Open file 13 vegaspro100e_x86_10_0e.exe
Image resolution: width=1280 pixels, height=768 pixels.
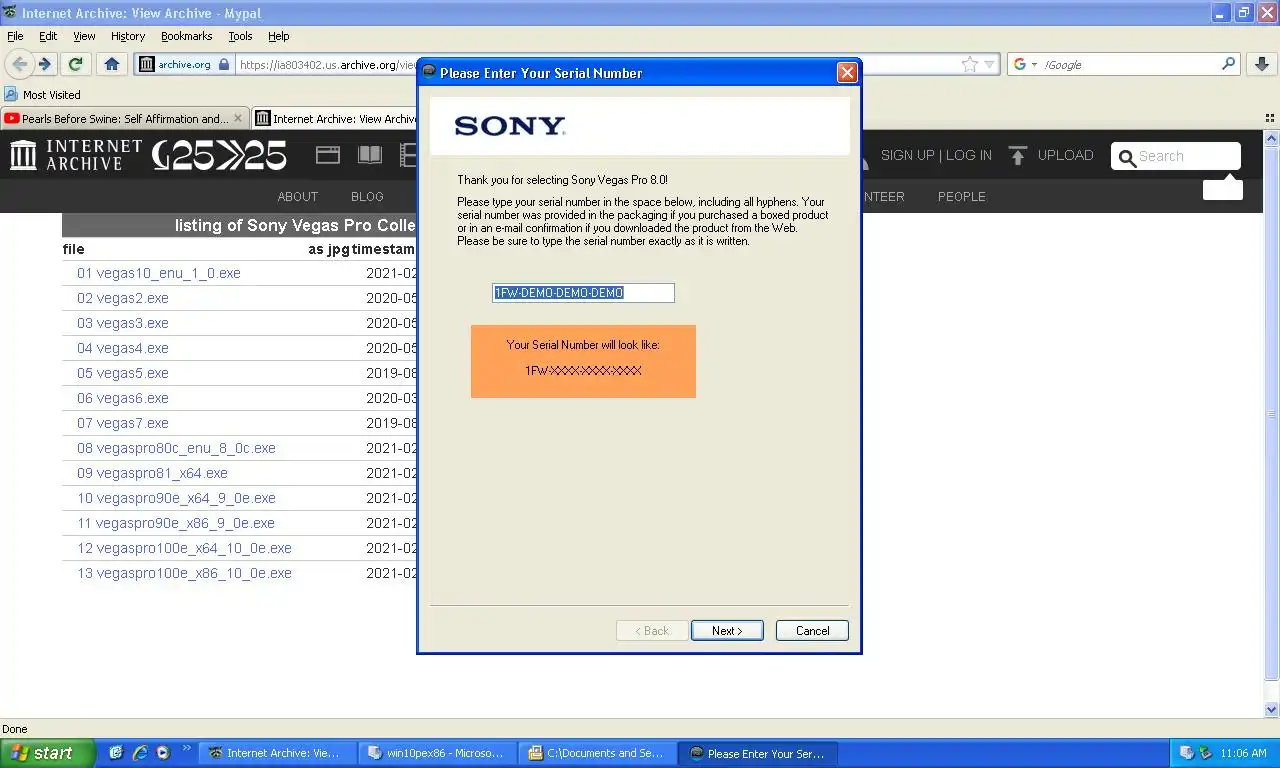tap(184, 573)
